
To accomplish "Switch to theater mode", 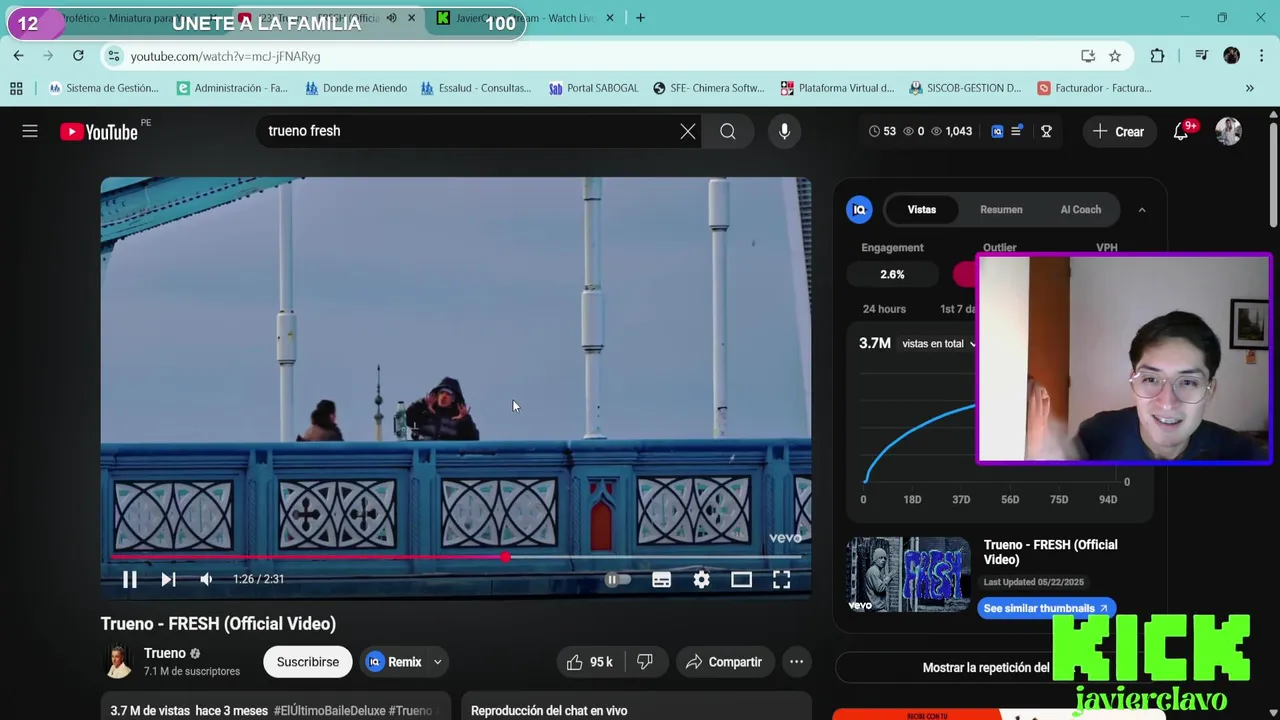I will [741, 579].
